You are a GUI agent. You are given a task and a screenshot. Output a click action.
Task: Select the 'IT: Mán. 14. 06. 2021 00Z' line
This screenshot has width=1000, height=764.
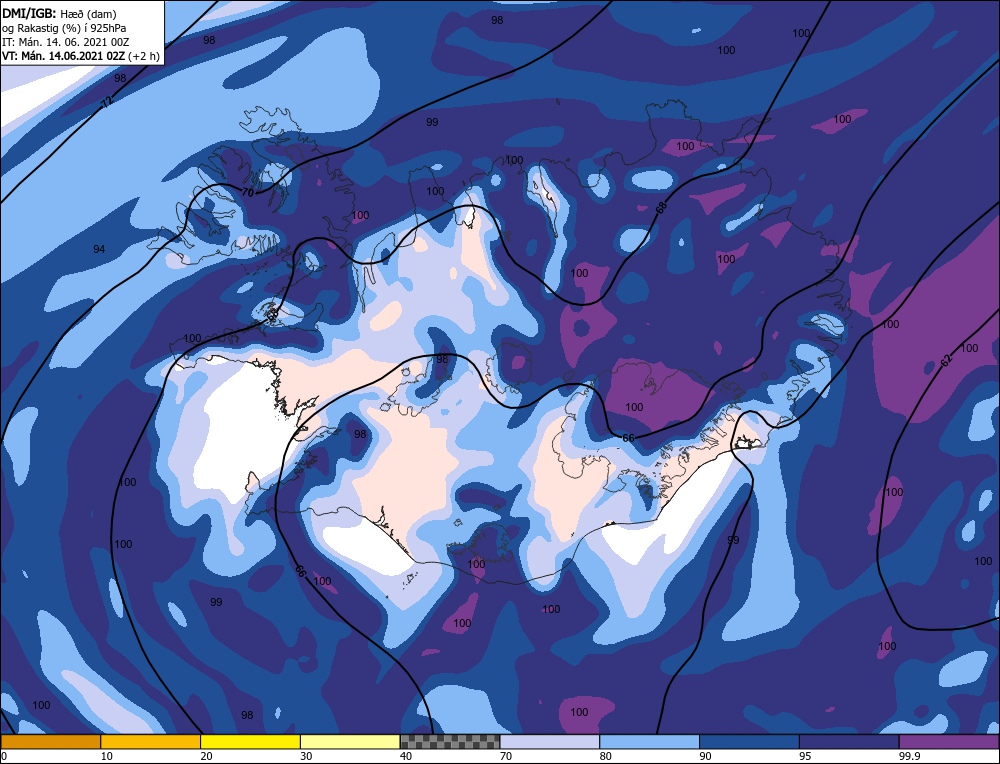pyautogui.click(x=66, y=42)
